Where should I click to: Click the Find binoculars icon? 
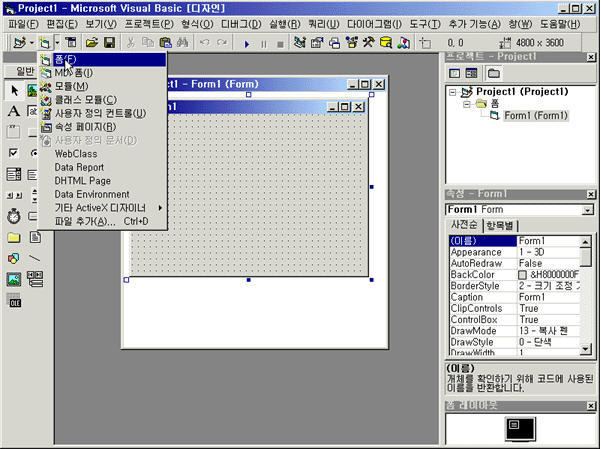pyautogui.click(x=182, y=43)
